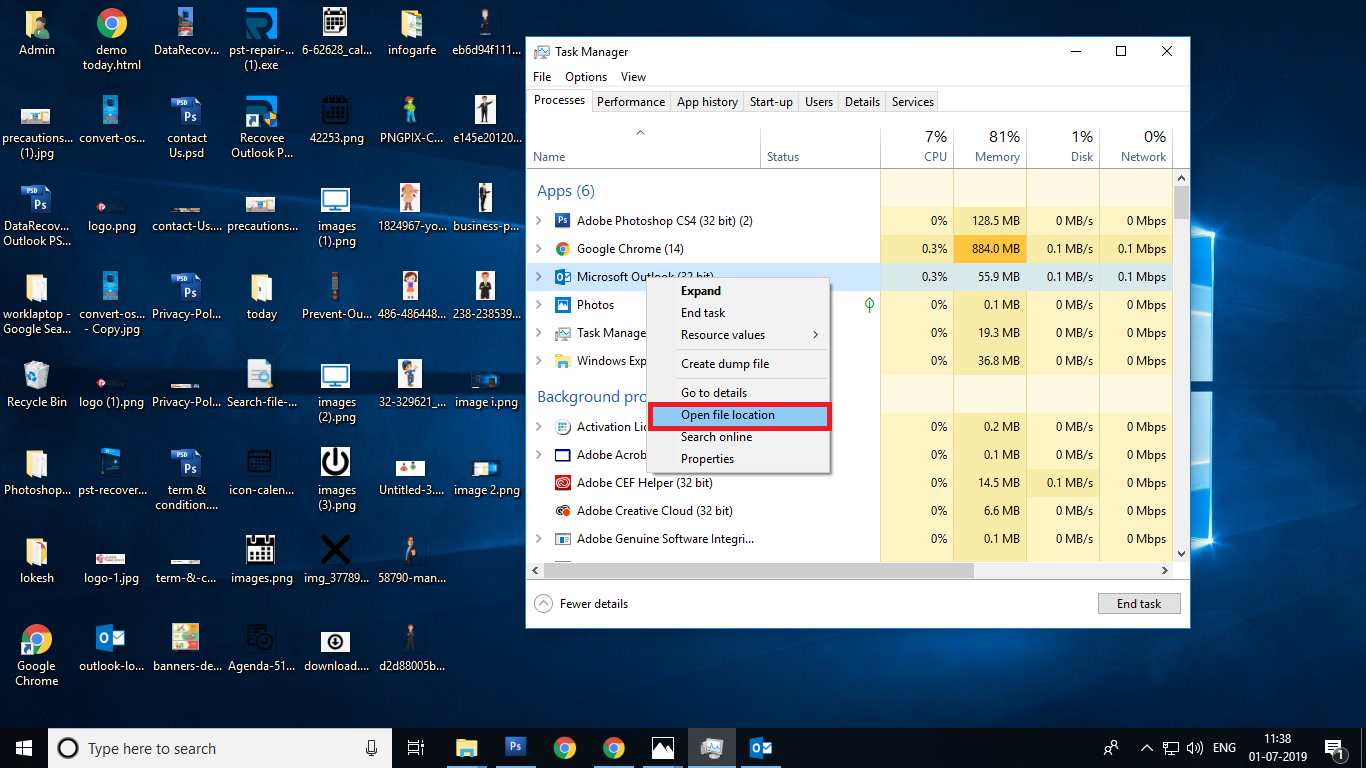Switch to the Services tab
Viewport: 1366px width, 768px height.
pyautogui.click(x=913, y=102)
